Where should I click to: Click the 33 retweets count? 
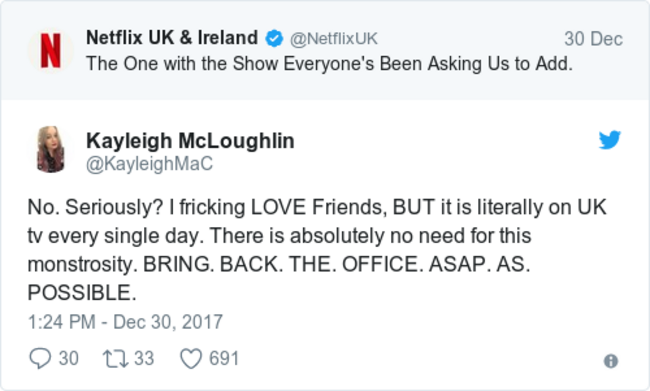[144, 359]
